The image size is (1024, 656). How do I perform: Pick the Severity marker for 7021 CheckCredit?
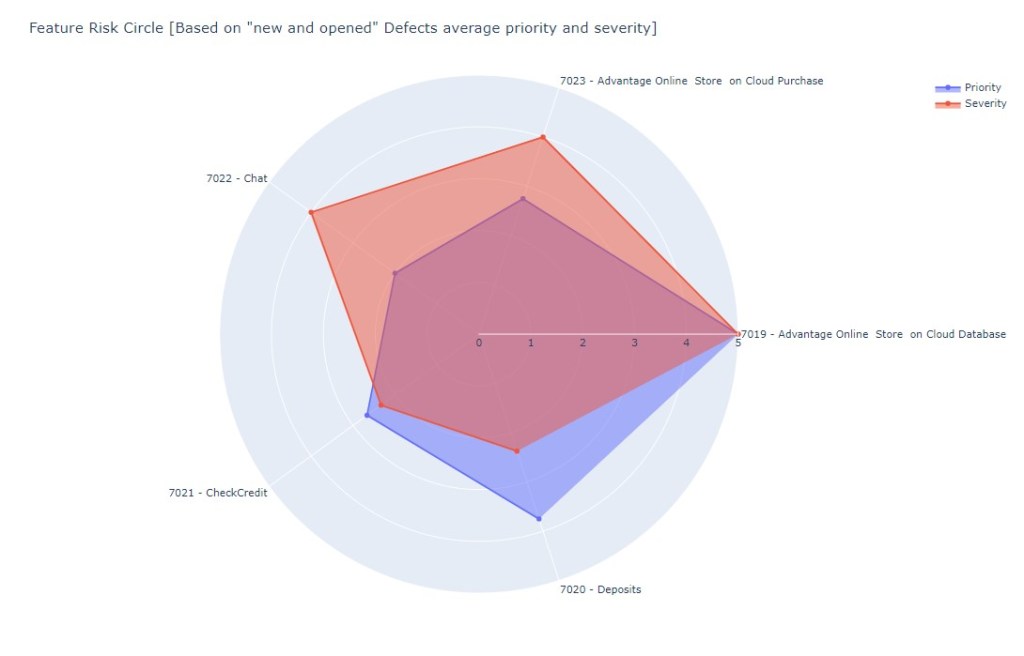click(x=381, y=405)
